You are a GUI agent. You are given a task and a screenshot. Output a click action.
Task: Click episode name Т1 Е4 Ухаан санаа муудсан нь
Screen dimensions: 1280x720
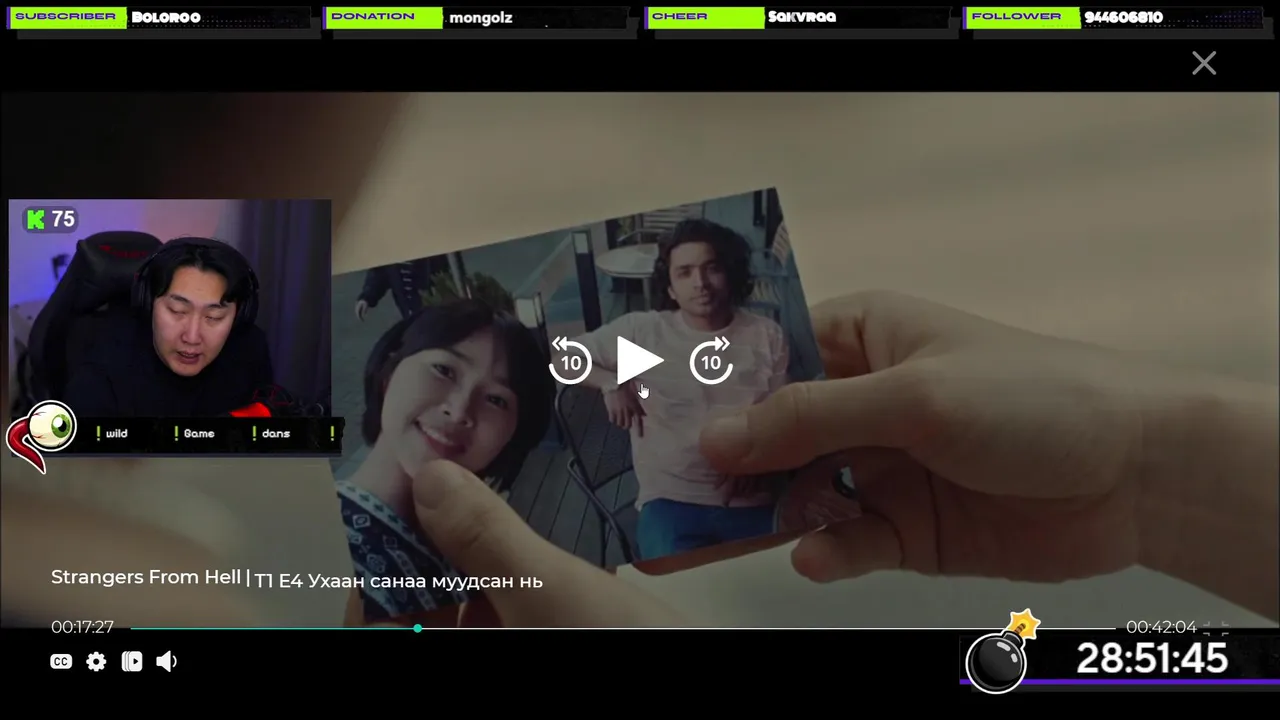tap(398, 580)
